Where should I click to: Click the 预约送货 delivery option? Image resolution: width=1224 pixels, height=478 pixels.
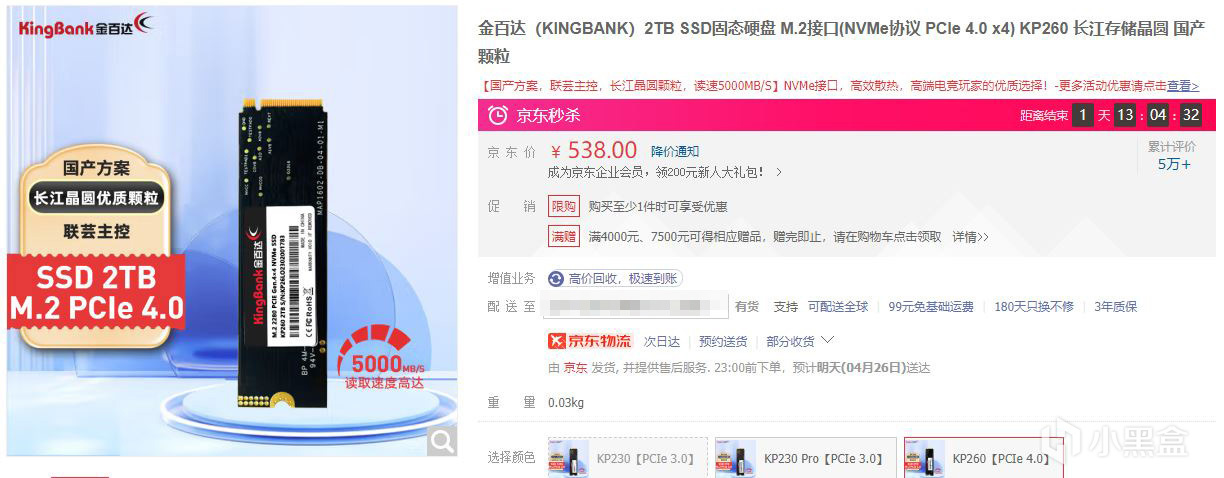coord(723,341)
